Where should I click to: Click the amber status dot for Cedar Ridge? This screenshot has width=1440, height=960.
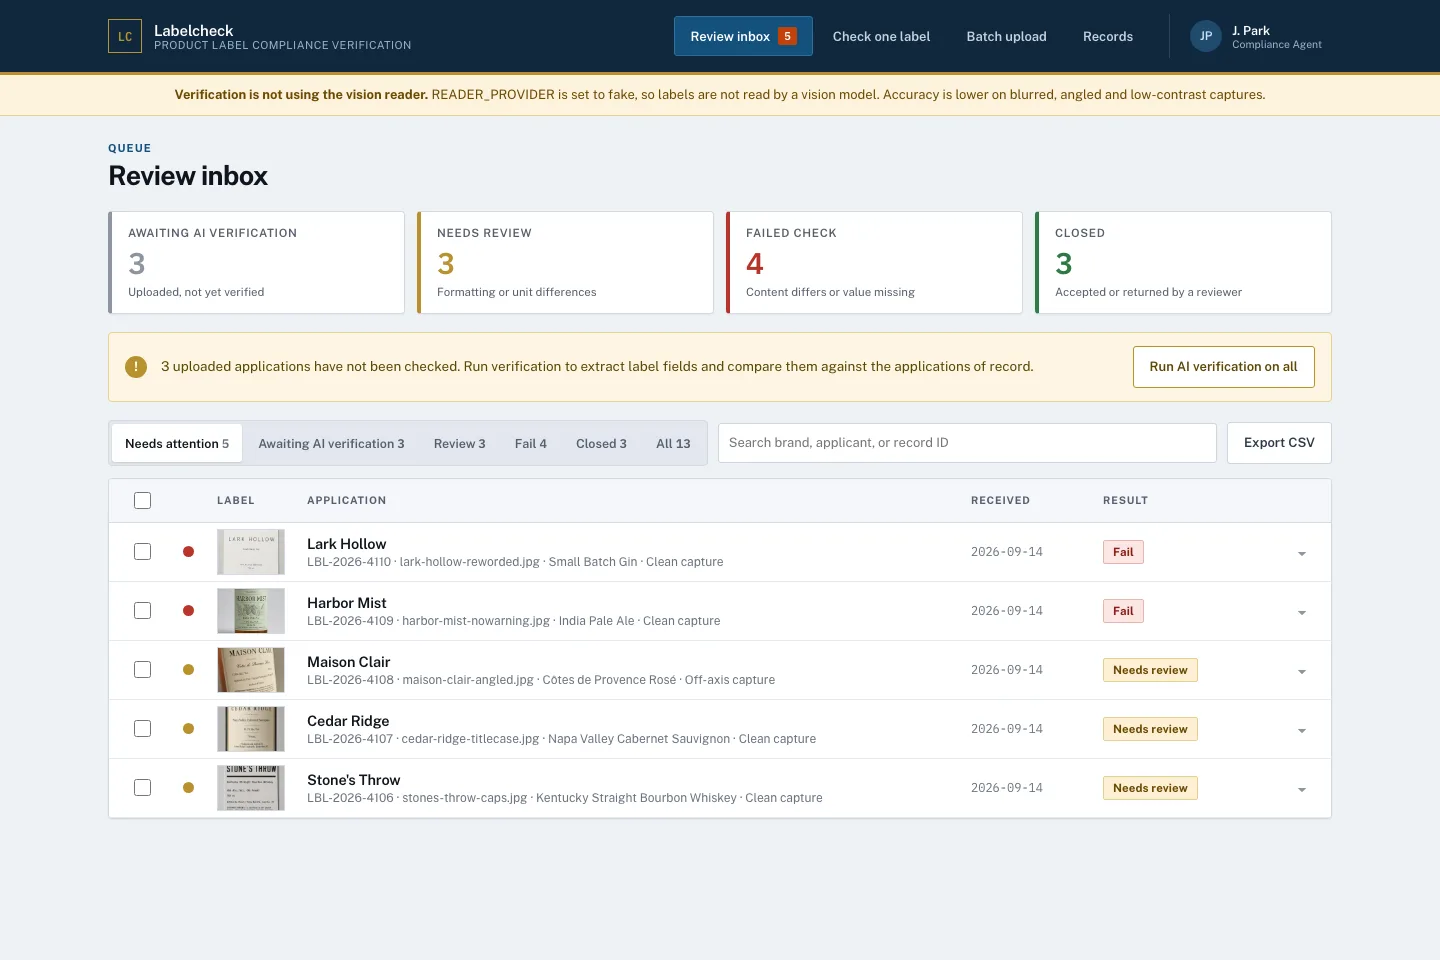coord(188,729)
